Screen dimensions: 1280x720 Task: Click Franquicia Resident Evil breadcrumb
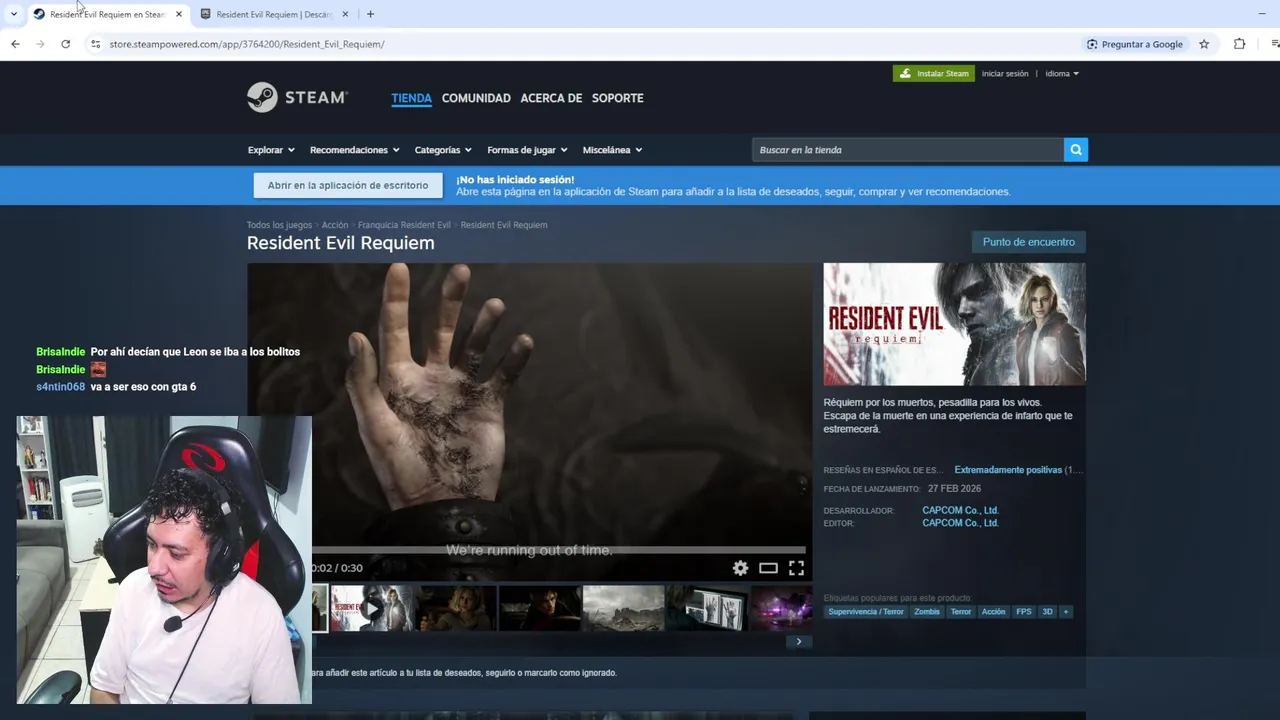404,225
